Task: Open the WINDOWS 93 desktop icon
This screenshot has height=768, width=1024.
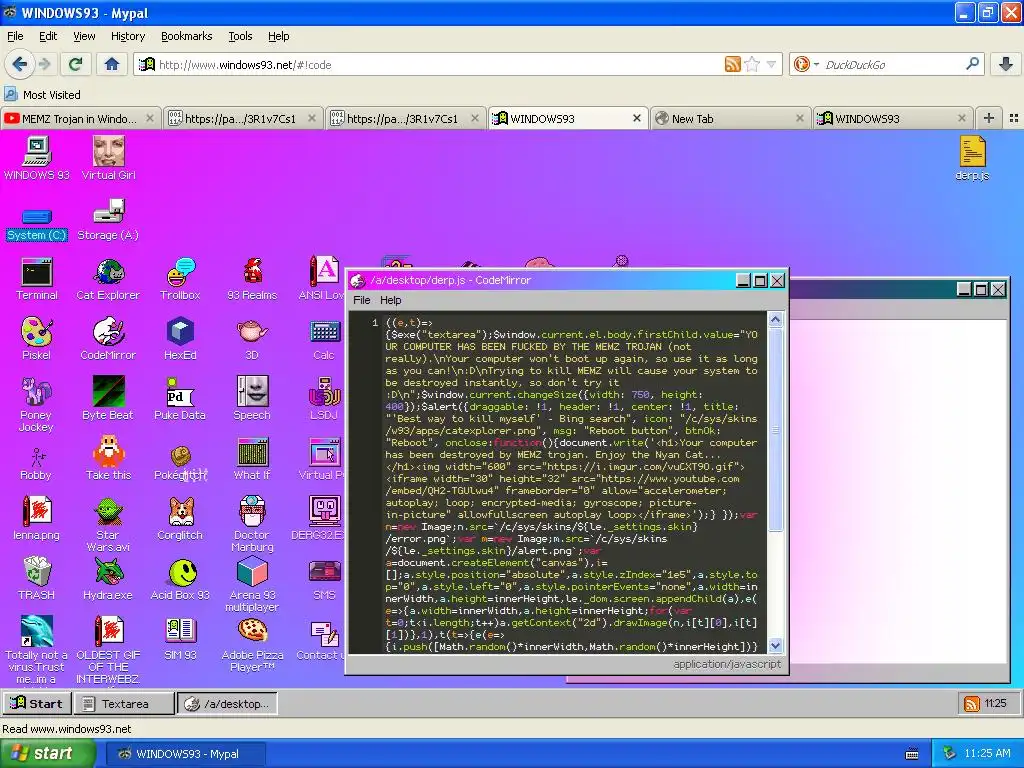Action: click(x=37, y=158)
